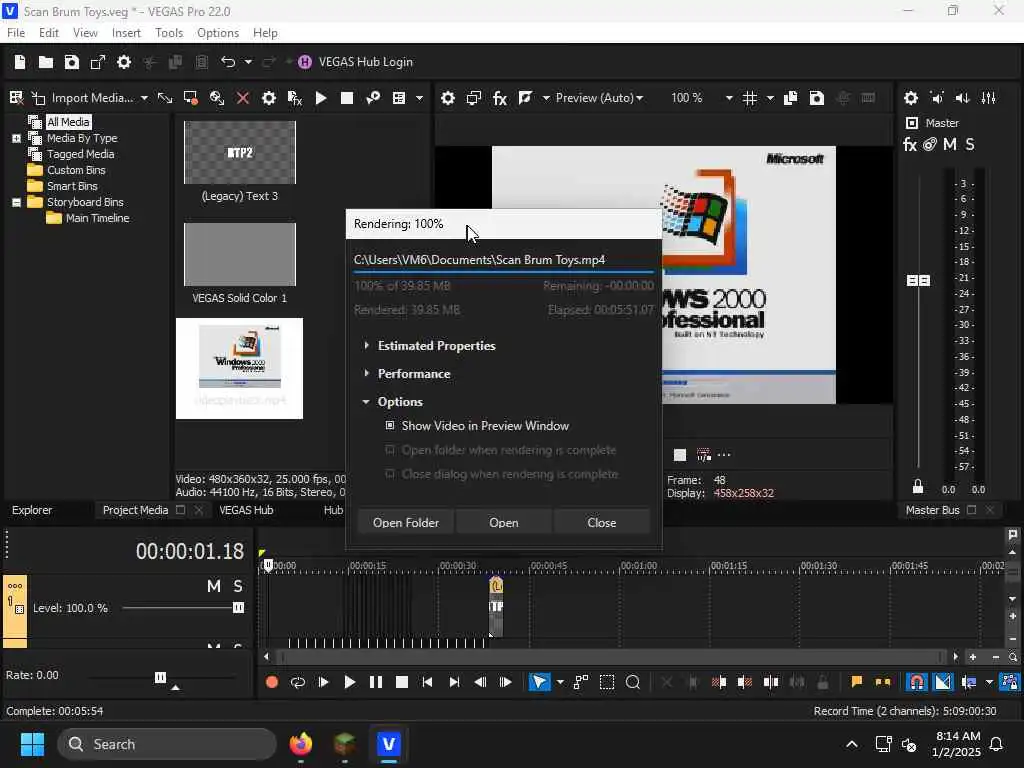Toggle split screen view icon

pyautogui.click(x=525, y=98)
